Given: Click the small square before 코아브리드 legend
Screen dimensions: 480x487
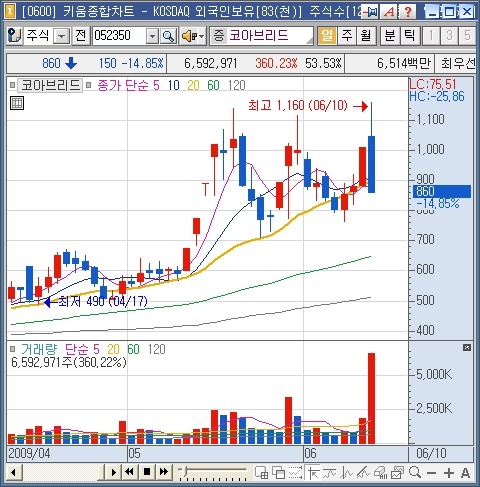Looking at the screenshot, I should point(13,85).
